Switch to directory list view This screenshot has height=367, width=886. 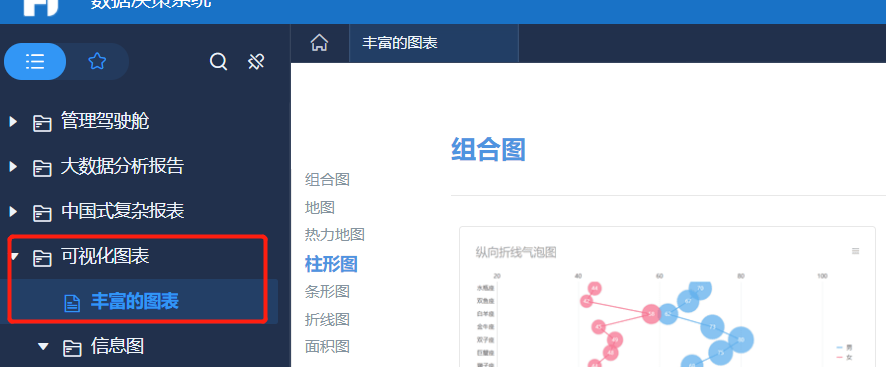click(35, 61)
